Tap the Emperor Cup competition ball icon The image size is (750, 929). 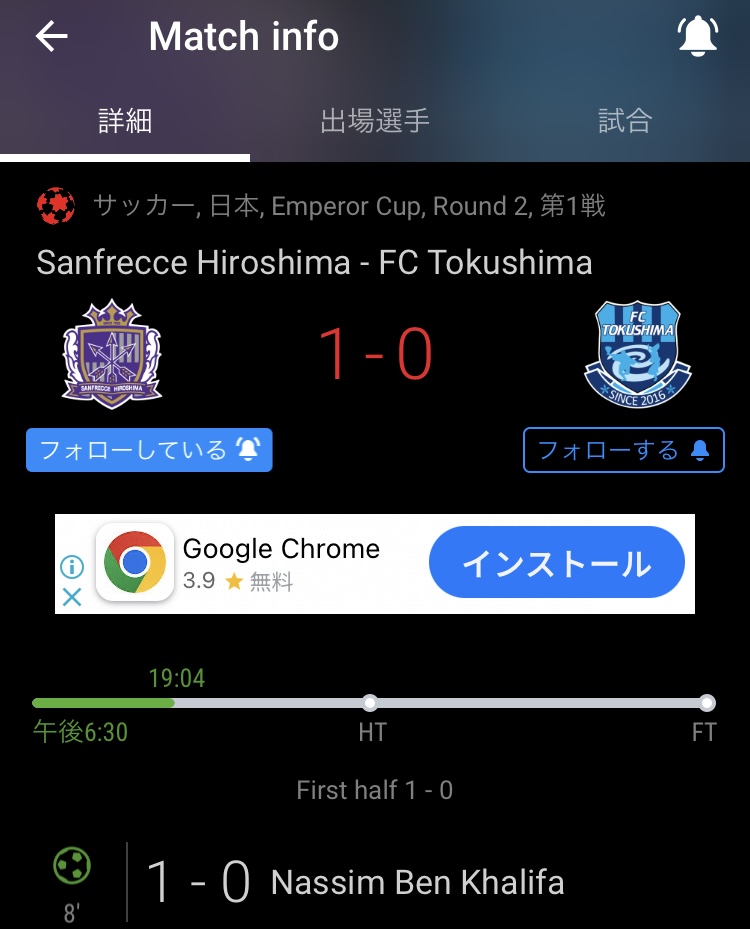(x=56, y=206)
